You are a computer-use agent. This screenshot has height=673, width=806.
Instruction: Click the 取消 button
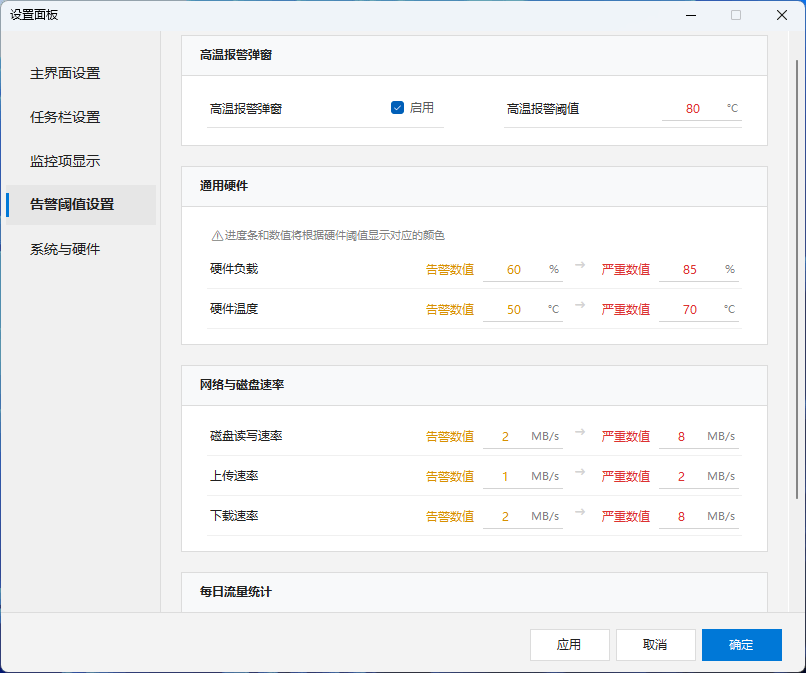point(655,645)
